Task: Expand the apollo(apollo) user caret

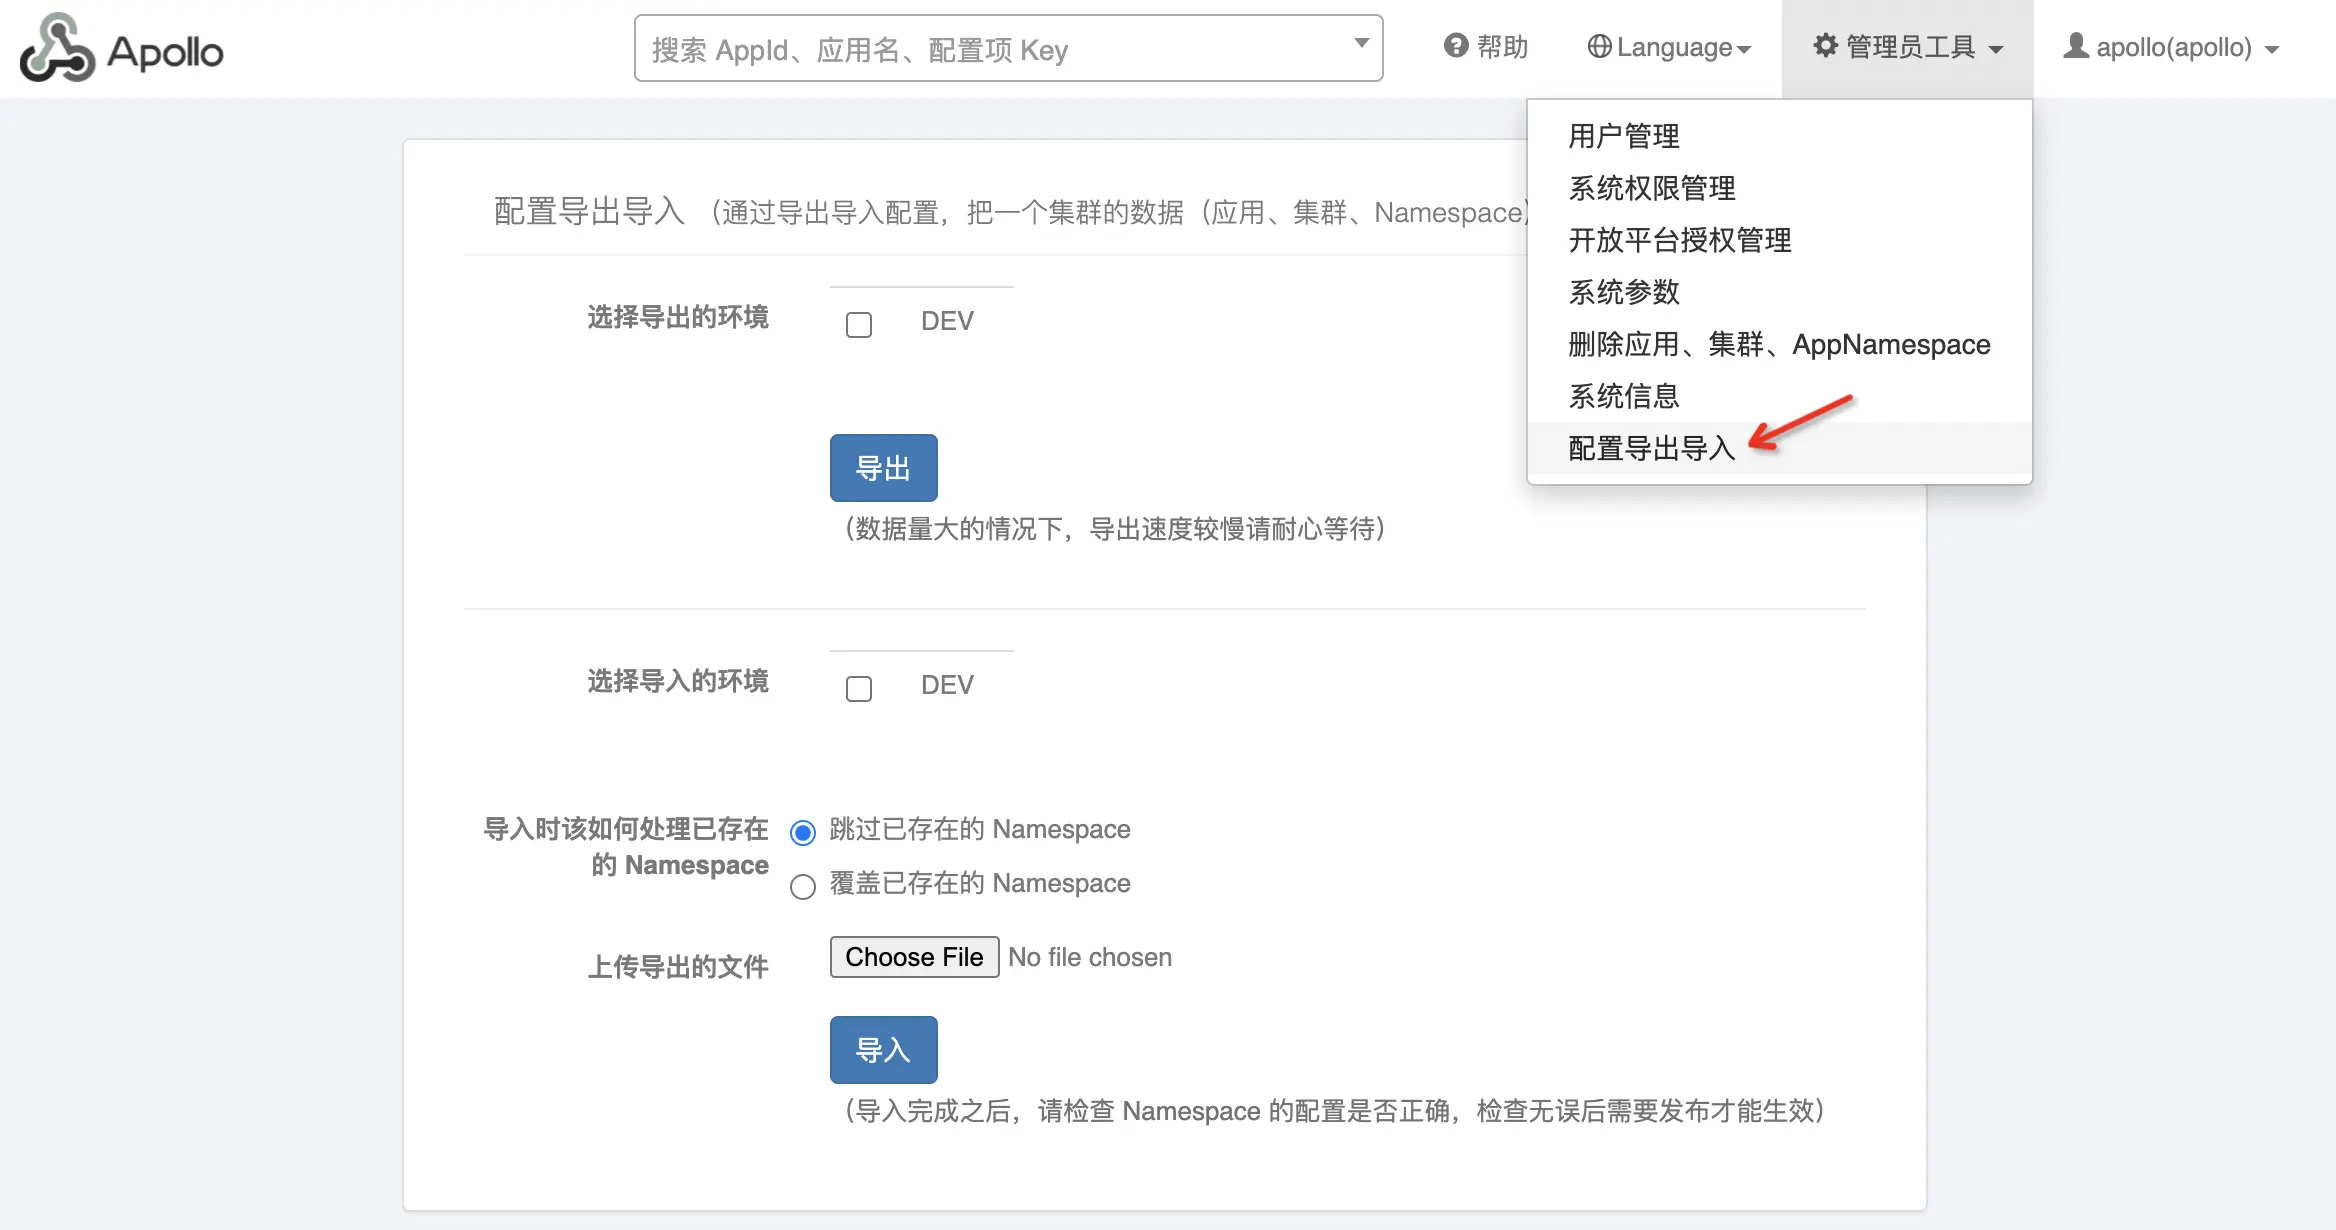Action: (2272, 49)
